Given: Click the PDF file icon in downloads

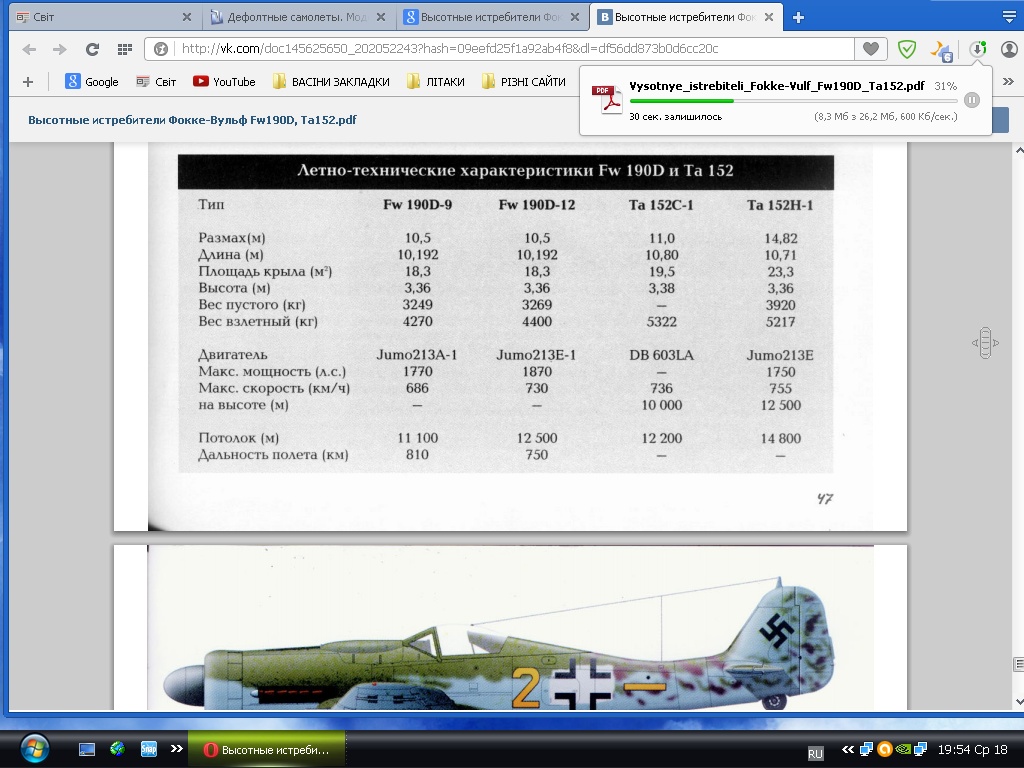Looking at the screenshot, I should pos(606,99).
